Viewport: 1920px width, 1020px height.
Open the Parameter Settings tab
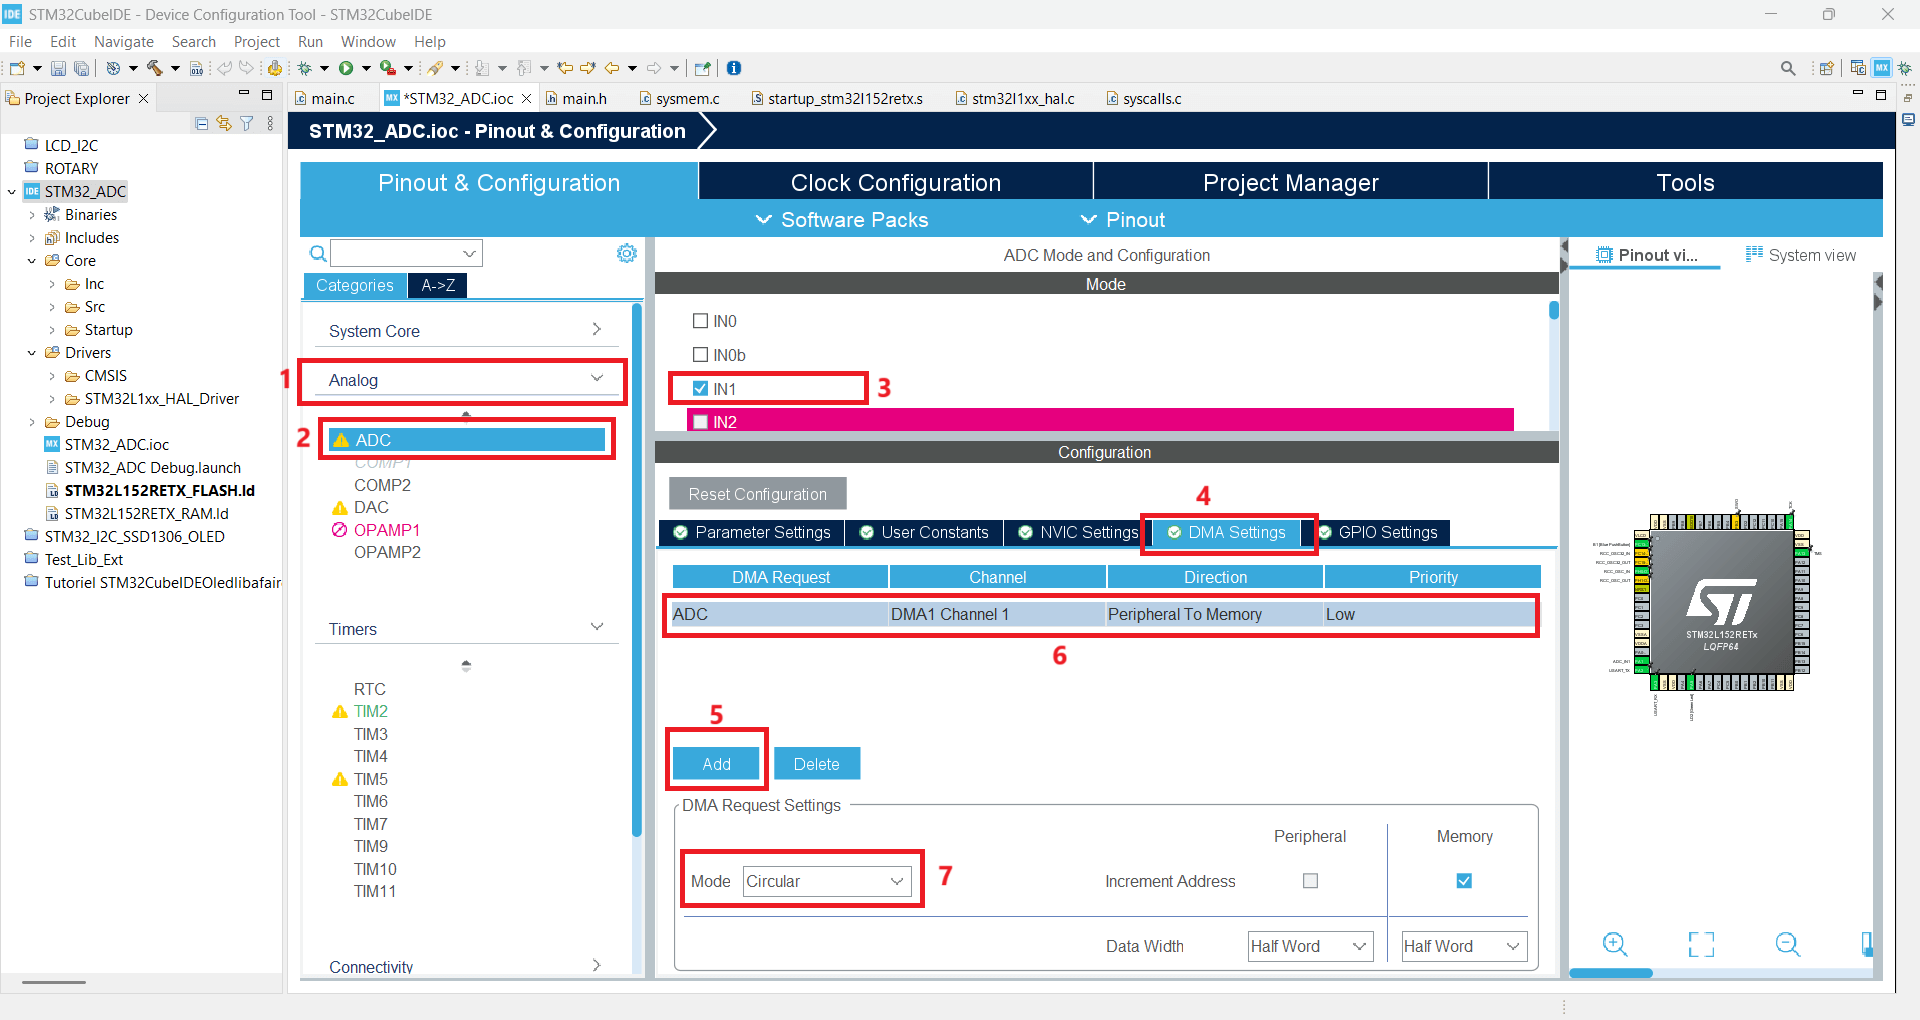click(751, 532)
